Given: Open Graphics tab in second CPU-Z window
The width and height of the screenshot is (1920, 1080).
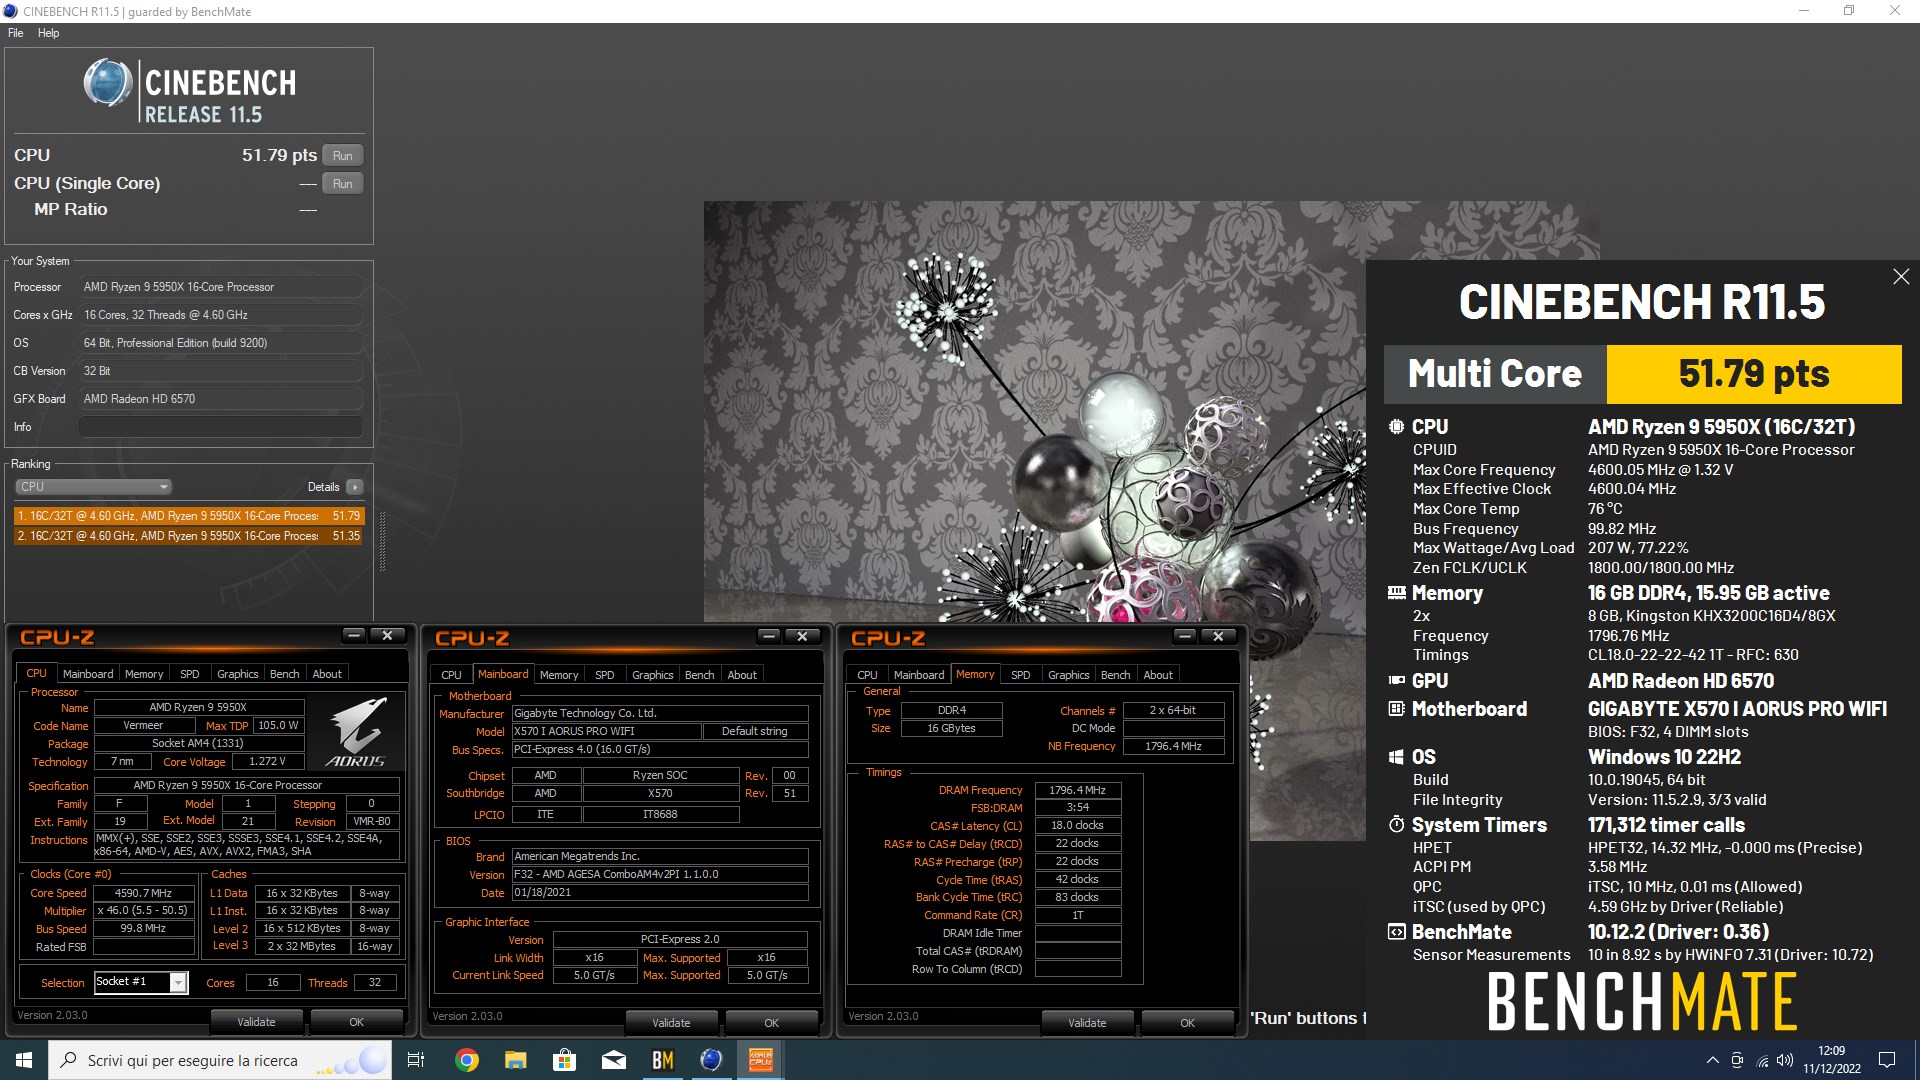Looking at the screenshot, I should [x=653, y=675].
